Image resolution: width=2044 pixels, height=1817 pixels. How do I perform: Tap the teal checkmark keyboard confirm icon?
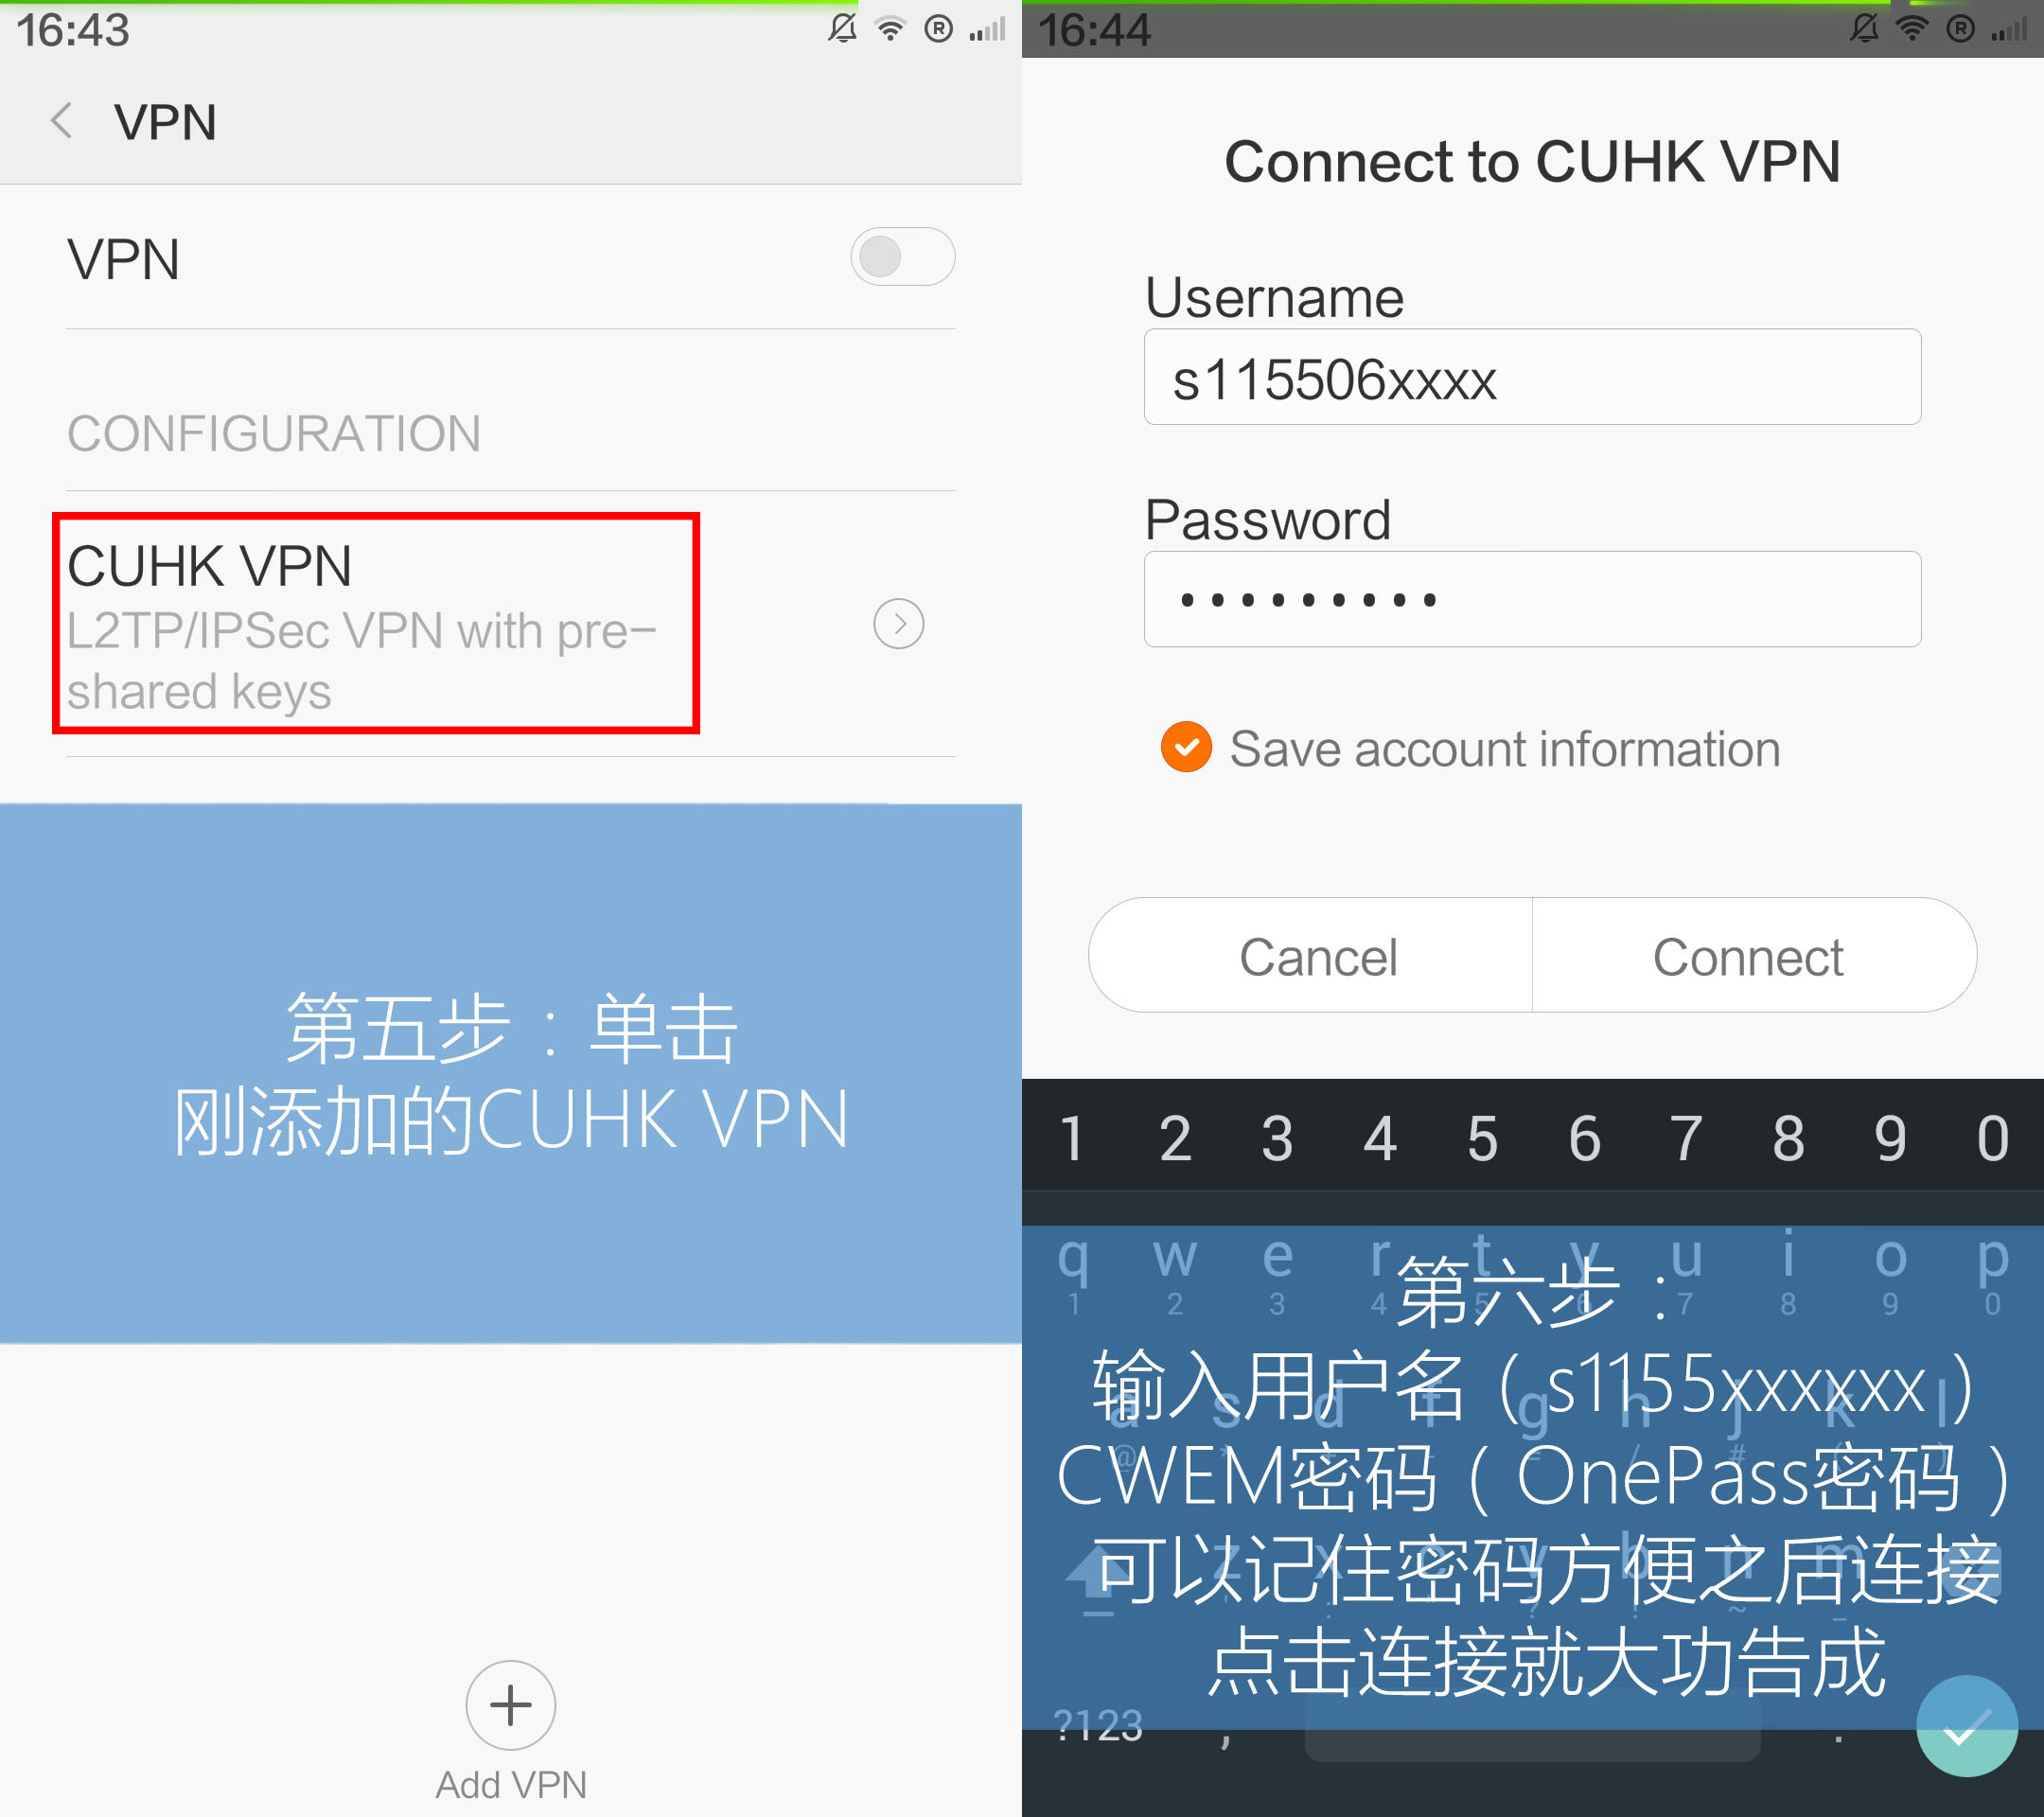click(x=1966, y=1726)
